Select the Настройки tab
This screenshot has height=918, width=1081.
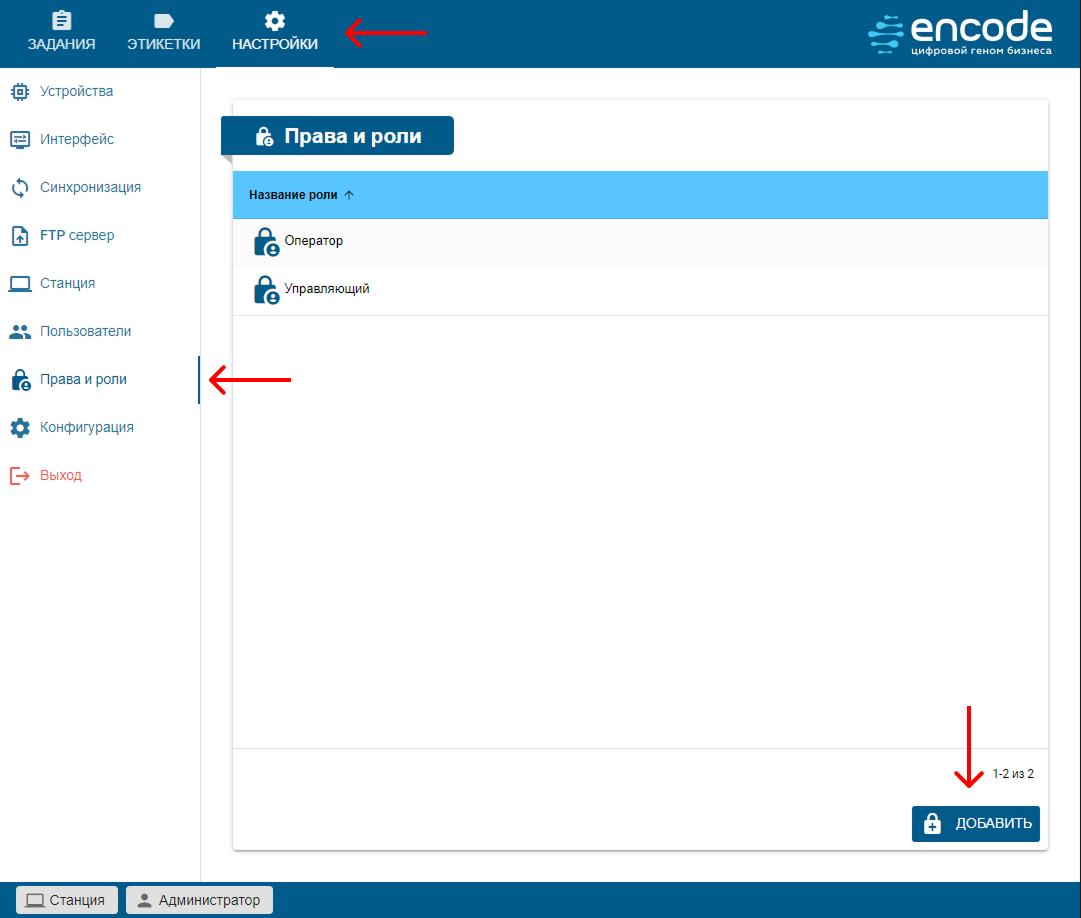click(x=275, y=33)
